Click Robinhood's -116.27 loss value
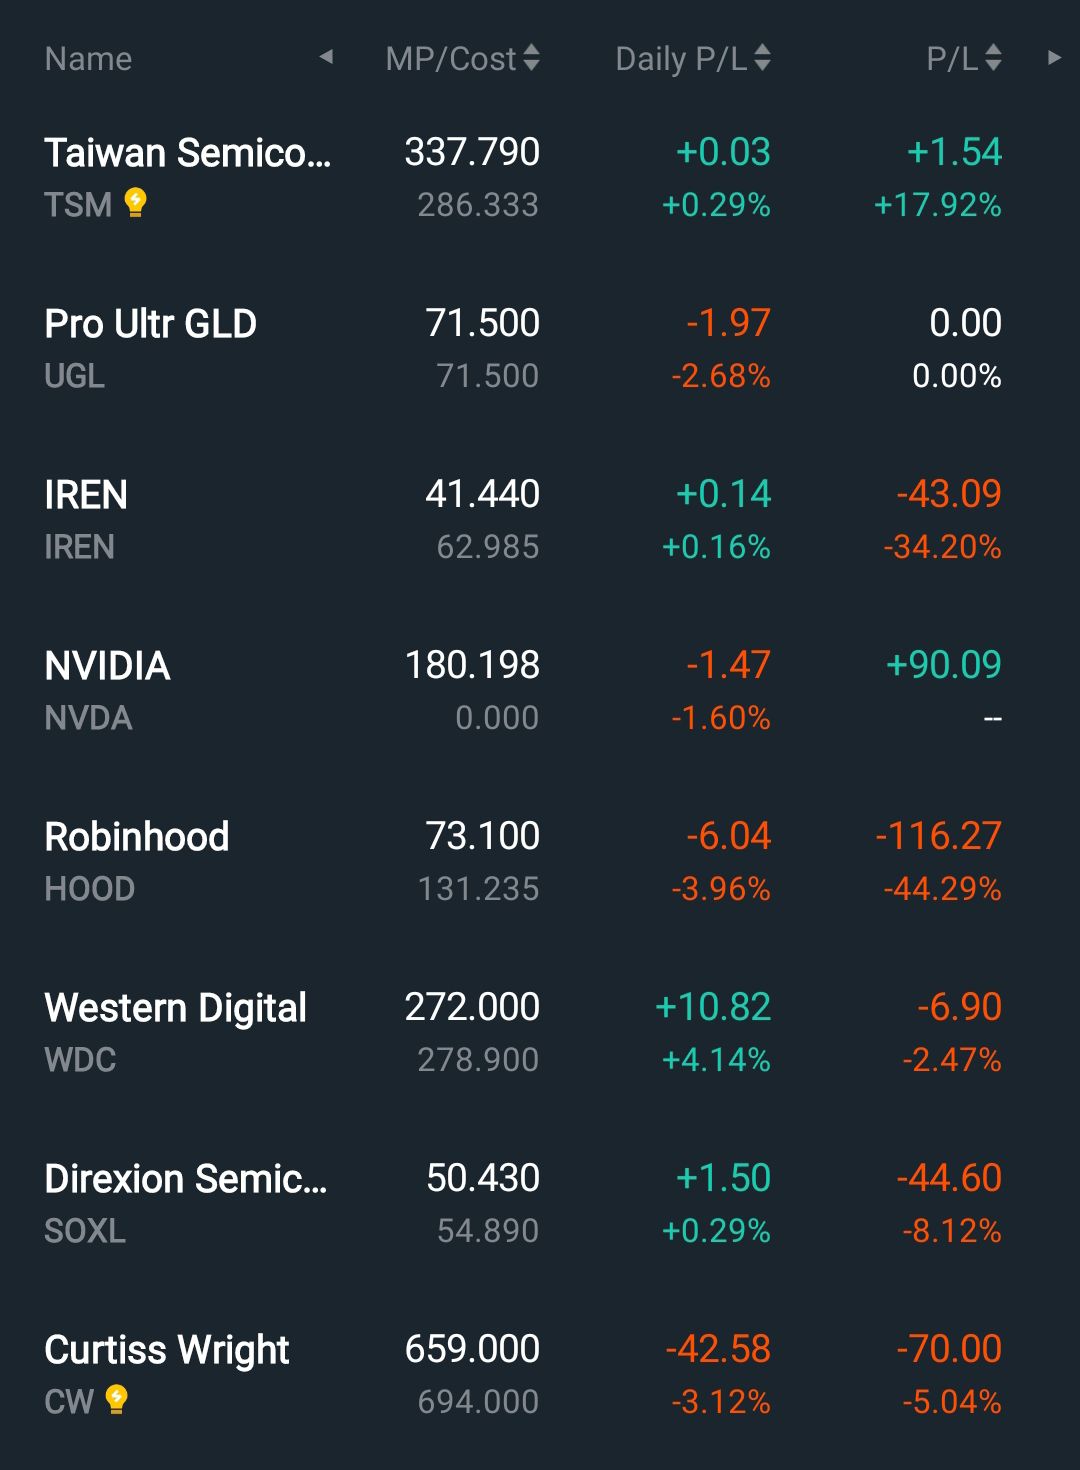This screenshot has width=1080, height=1470. (938, 836)
